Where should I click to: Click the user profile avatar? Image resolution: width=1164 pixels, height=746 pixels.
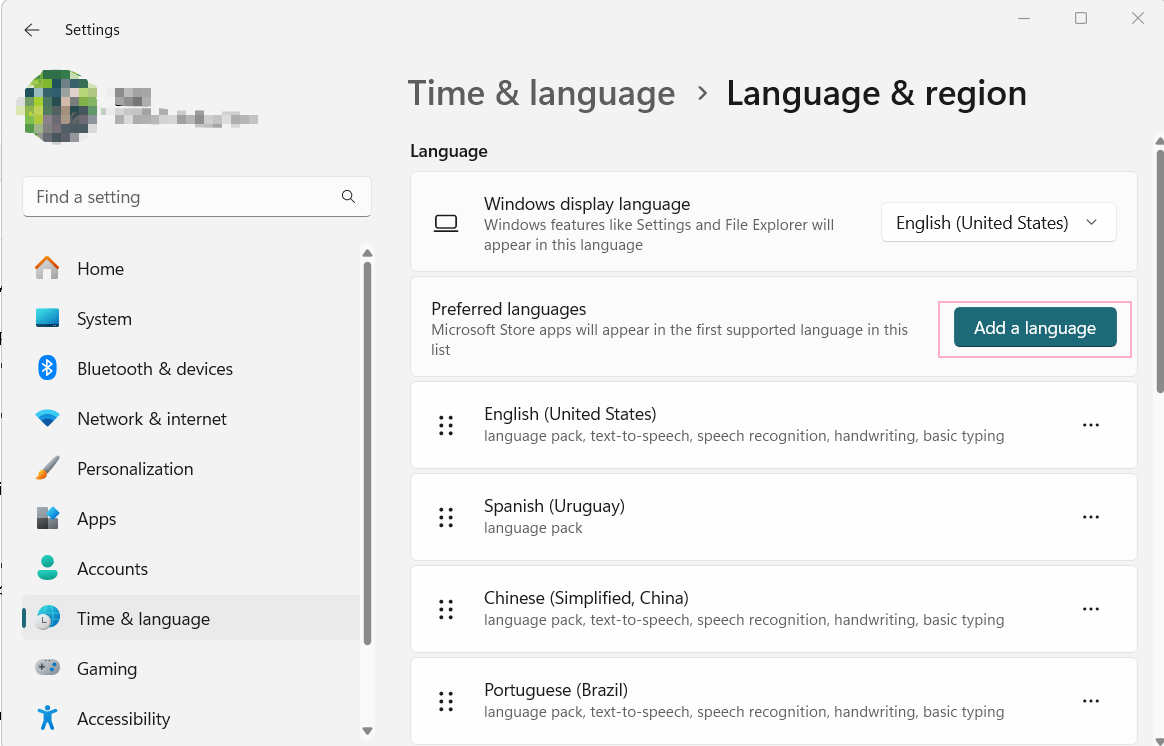[x=58, y=106]
